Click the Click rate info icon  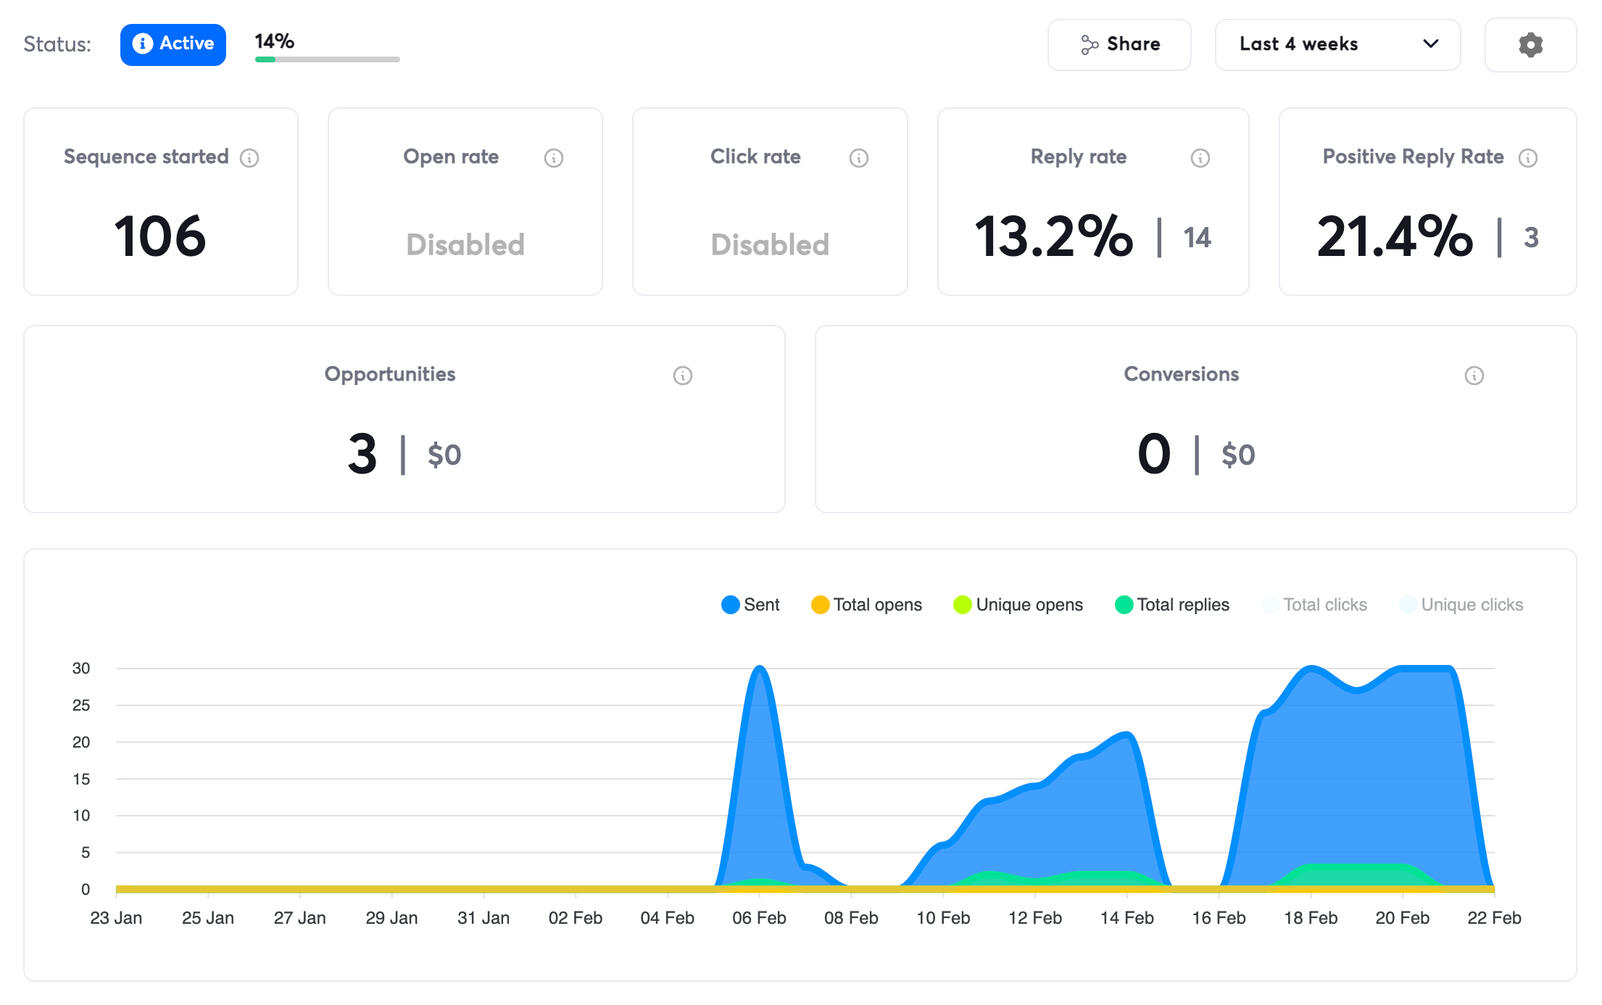tap(858, 158)
